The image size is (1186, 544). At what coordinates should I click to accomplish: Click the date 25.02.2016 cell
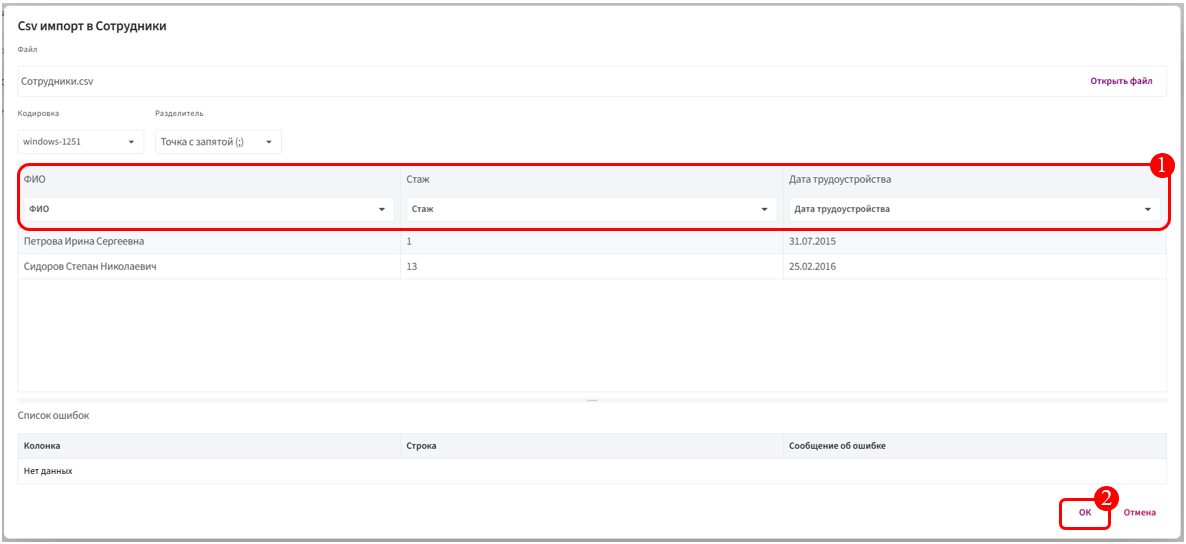[x=975, y=266]
